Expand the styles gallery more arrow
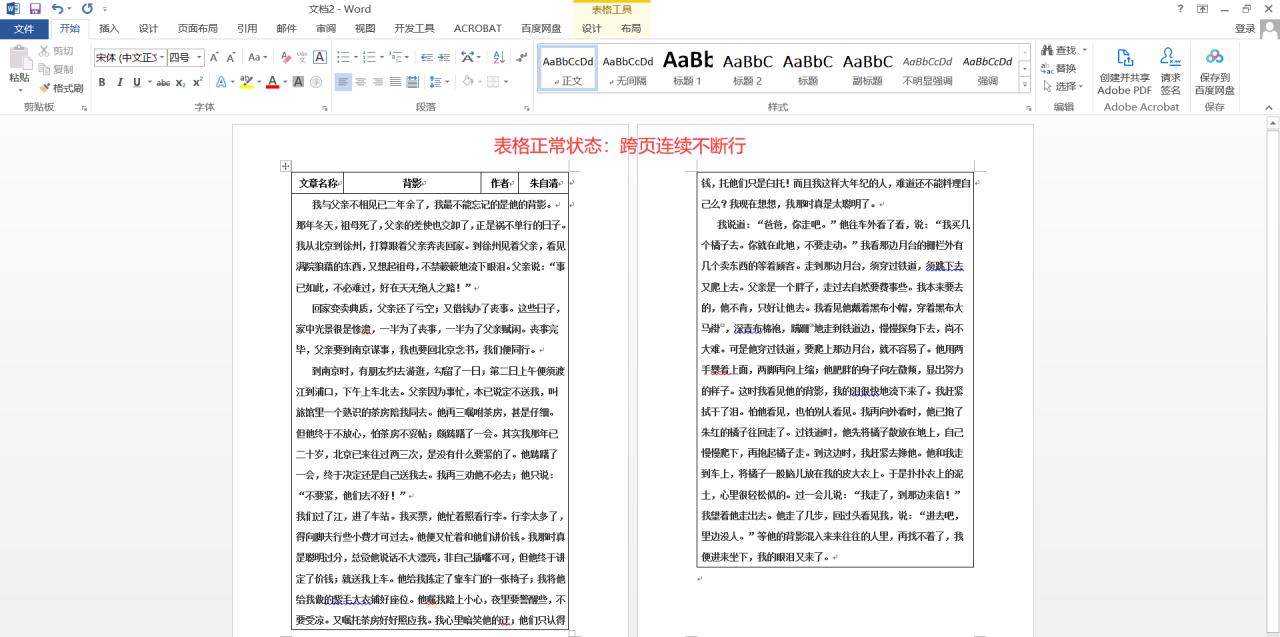 click(1025, 83)
